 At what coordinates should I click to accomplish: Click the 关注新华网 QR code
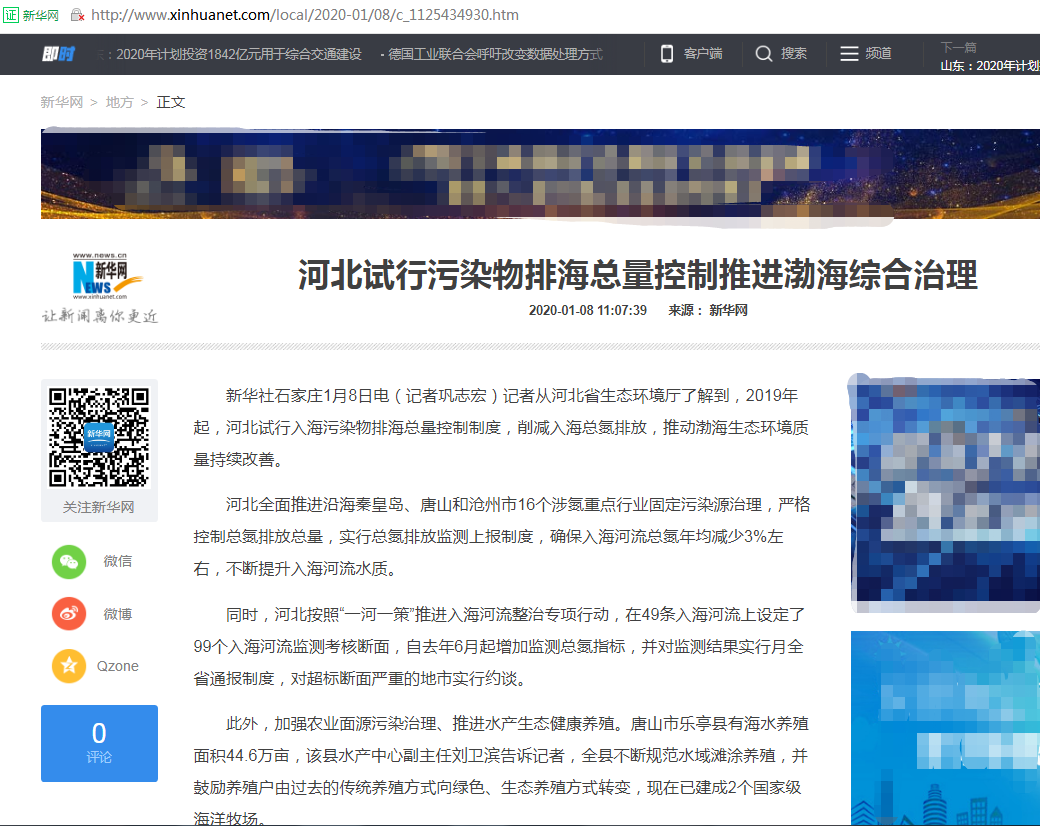click(x=99, y=436)
